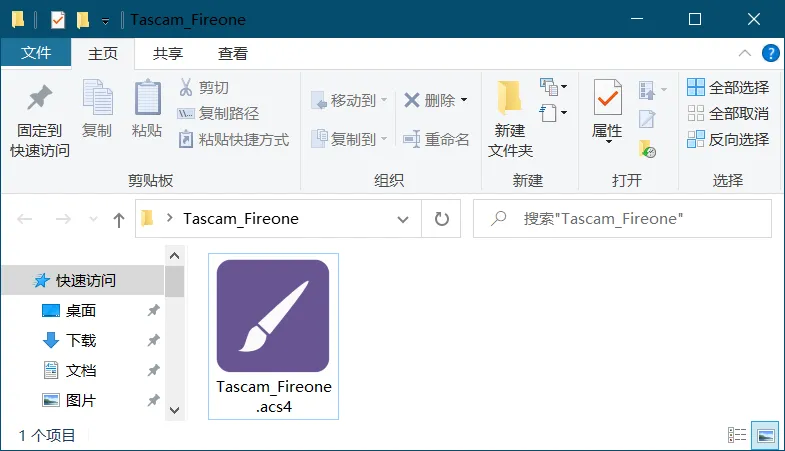Choose Invert Selection in ribbon
The image size is (785, 451).
pyautogui.click(x=729, y=139)
